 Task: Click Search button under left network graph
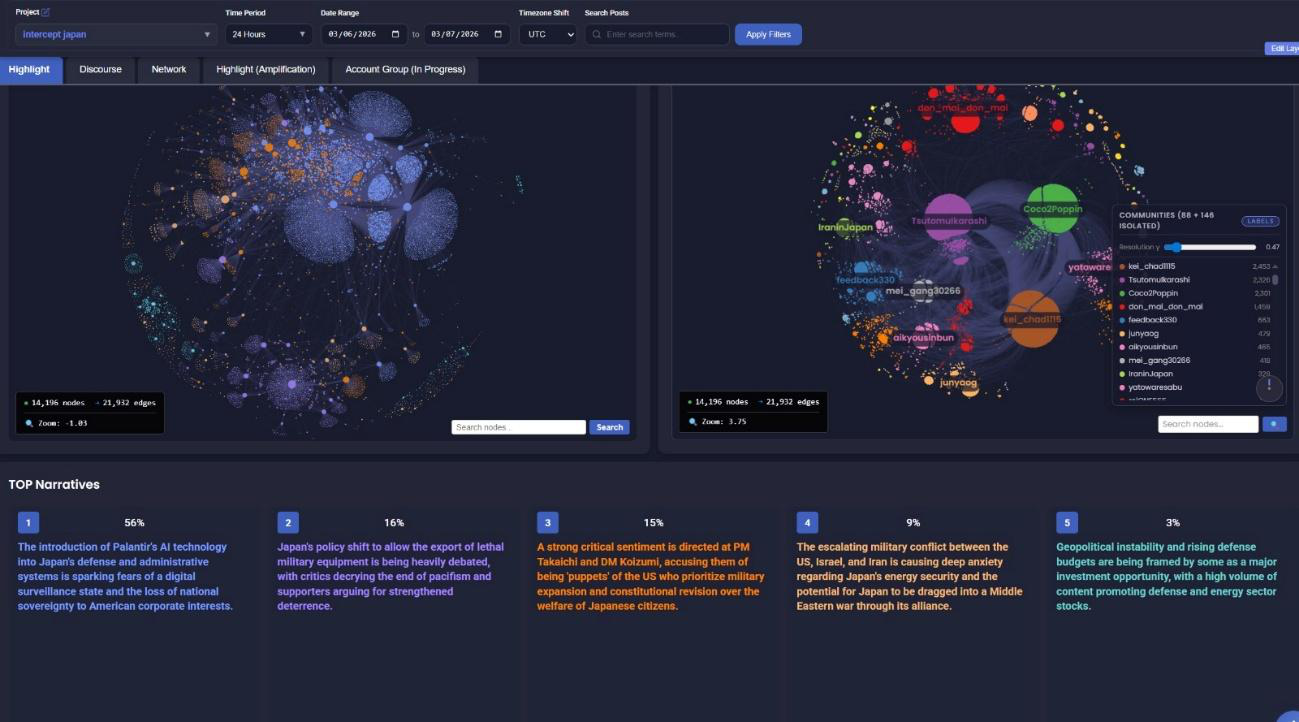click(609, 427)
